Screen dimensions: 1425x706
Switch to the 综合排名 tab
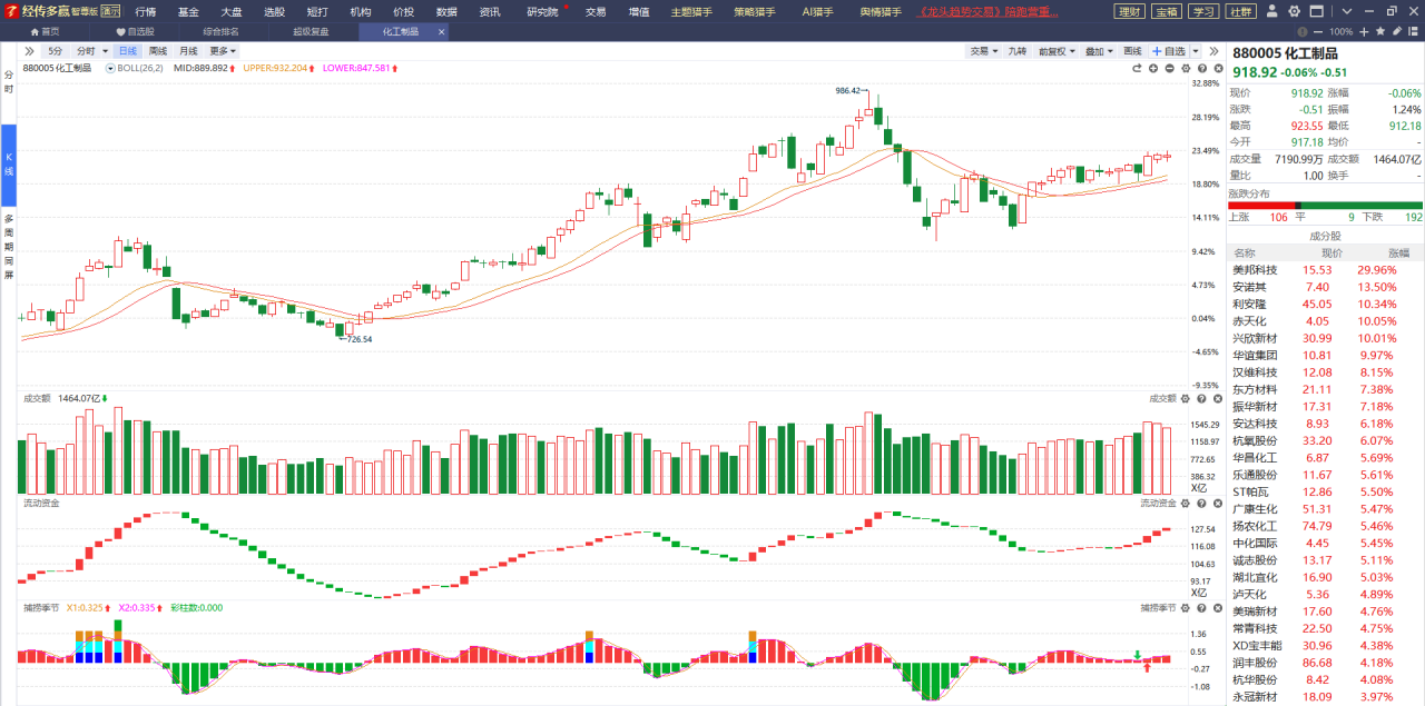coord(221,31)
